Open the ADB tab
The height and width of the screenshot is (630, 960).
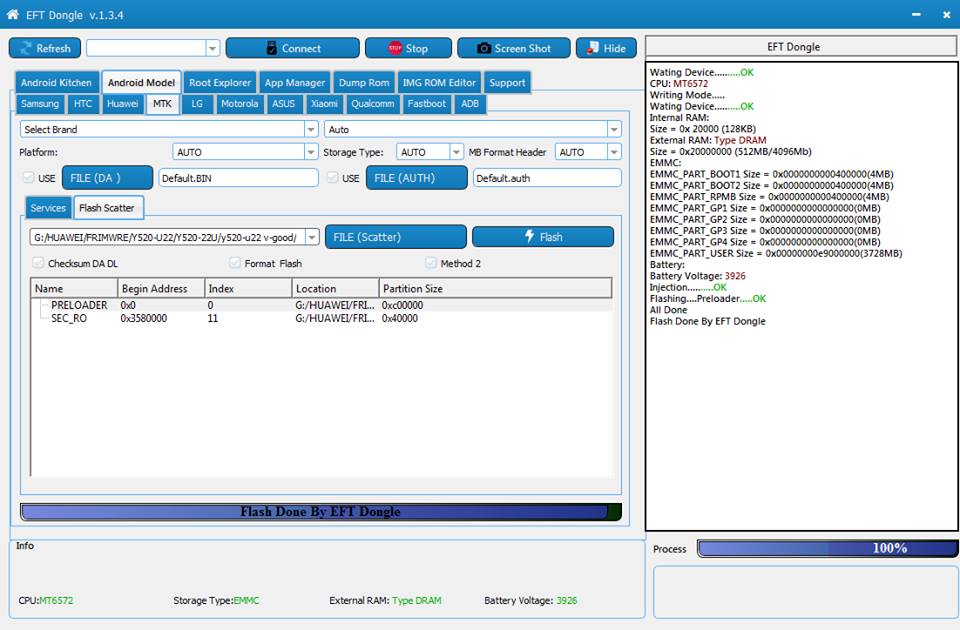tap(470, 104)
